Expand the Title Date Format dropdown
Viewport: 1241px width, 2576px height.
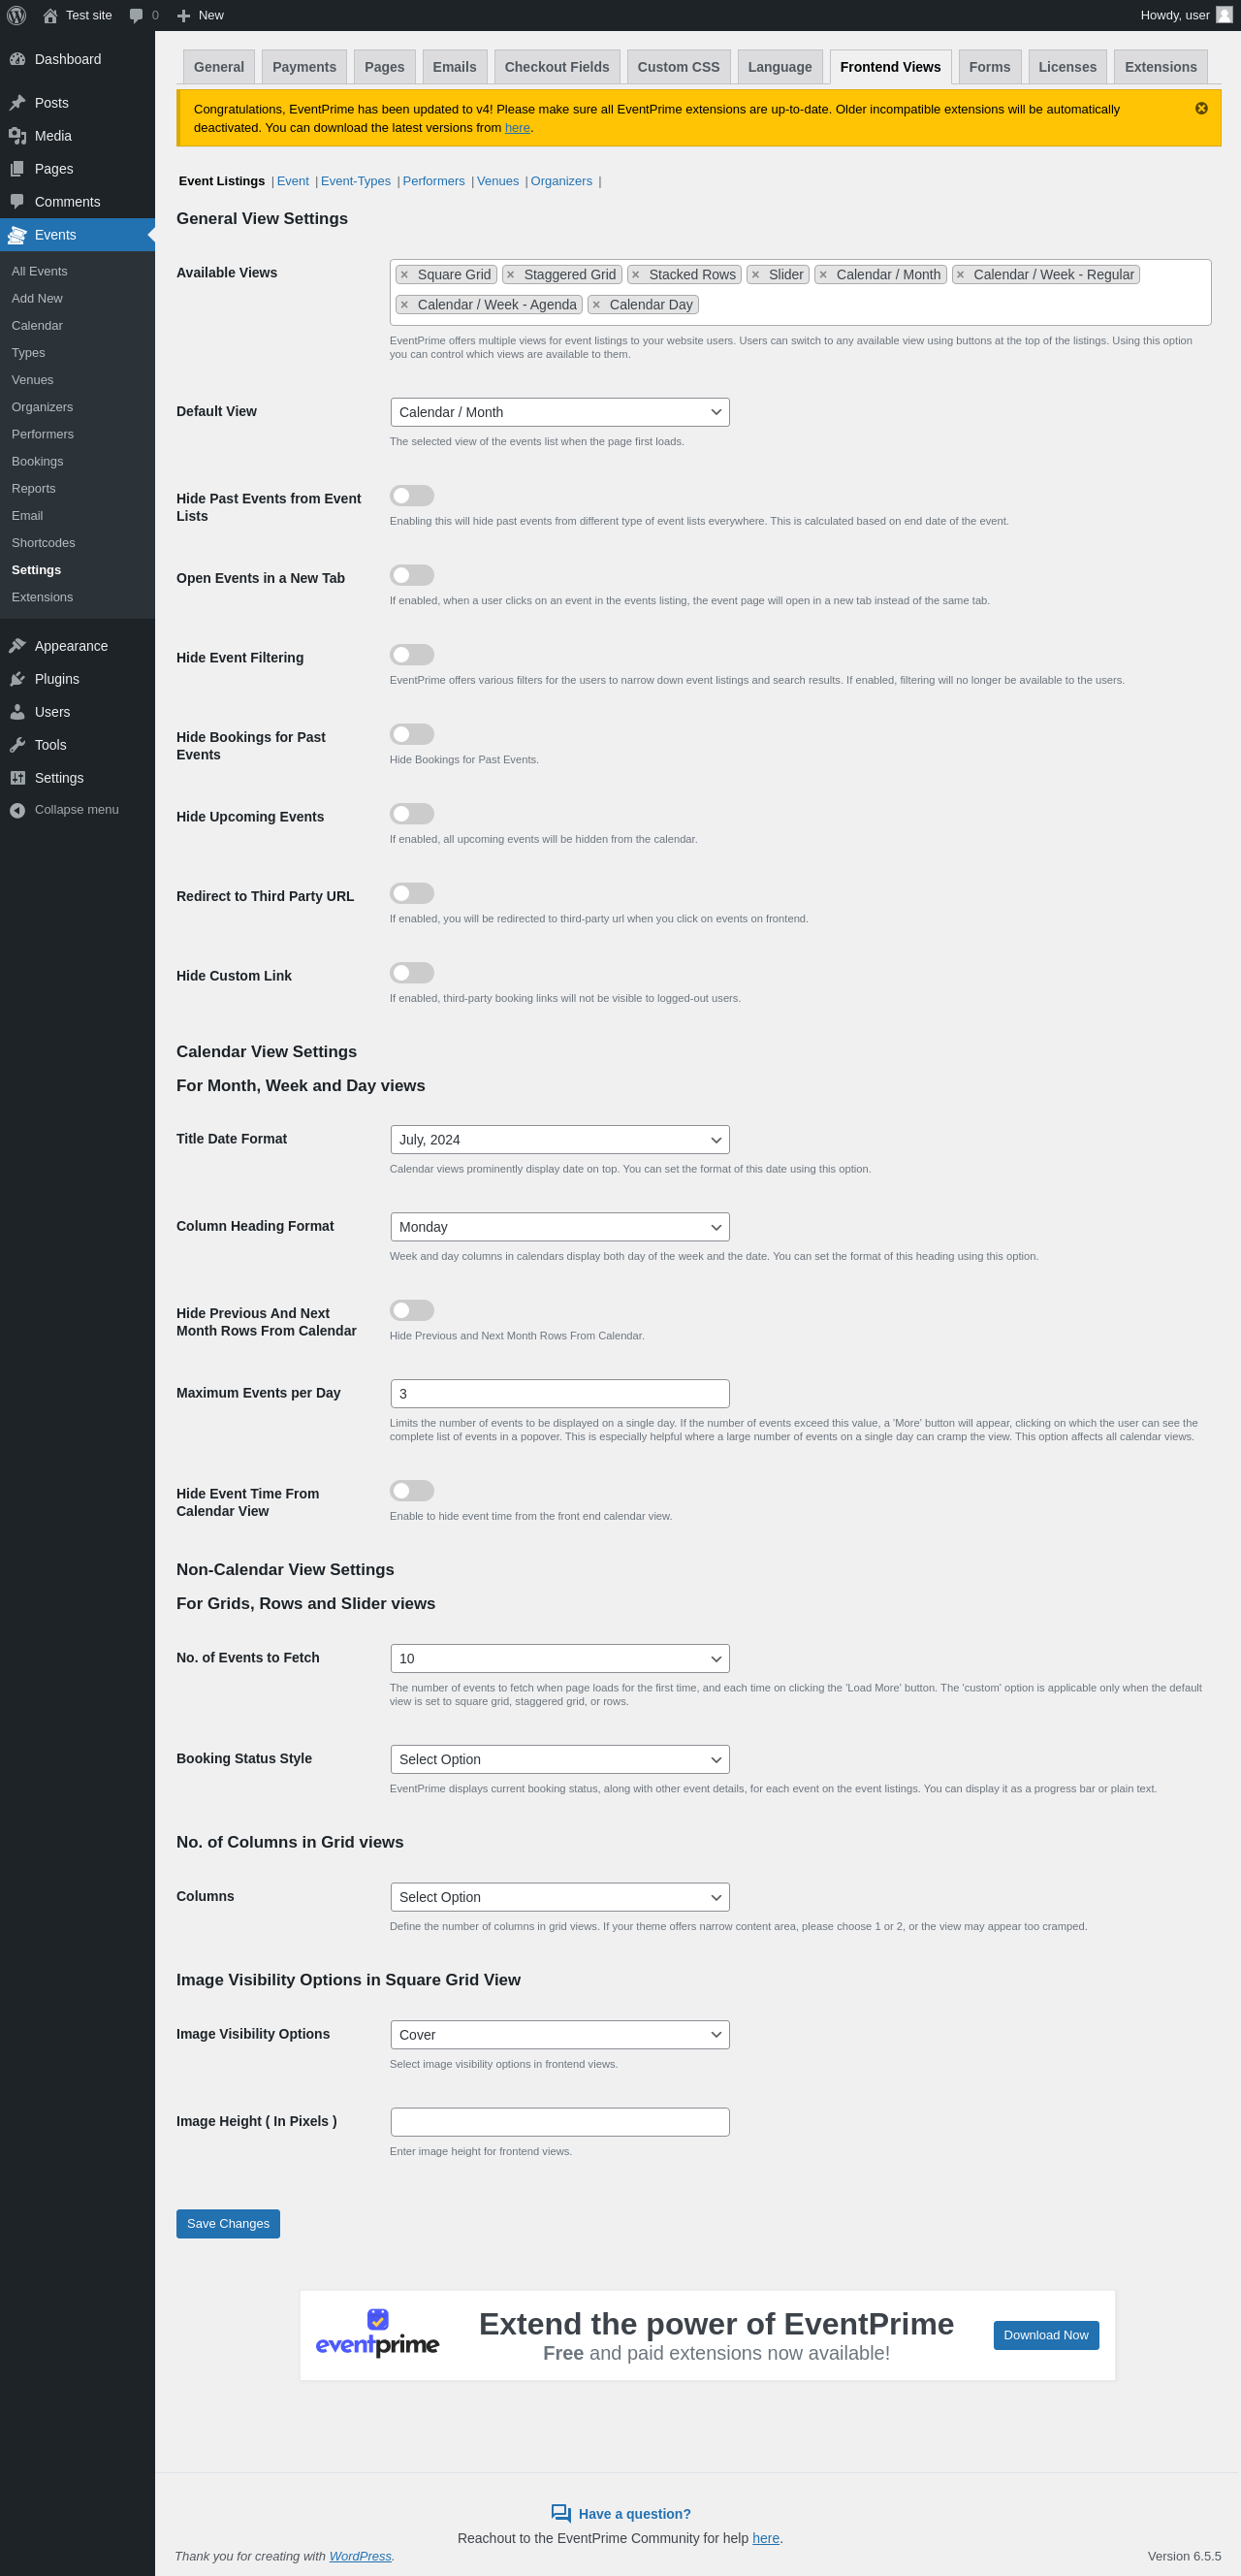[x=559, y=1140]
